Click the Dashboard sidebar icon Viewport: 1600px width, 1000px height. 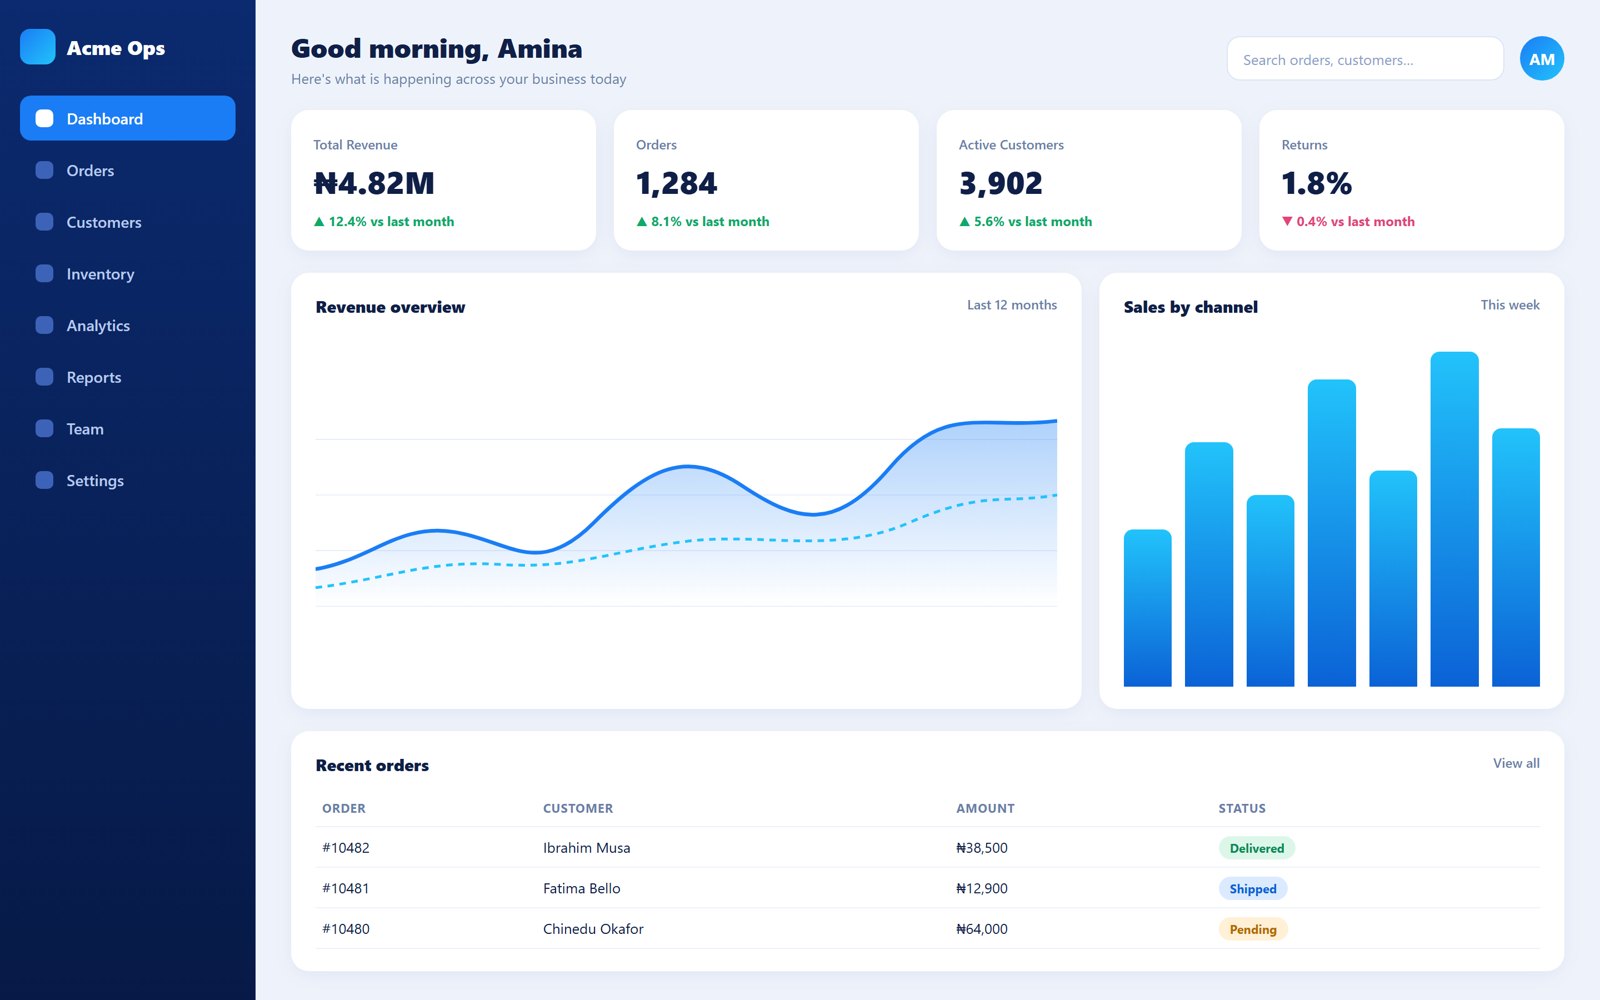coord(44,118)
